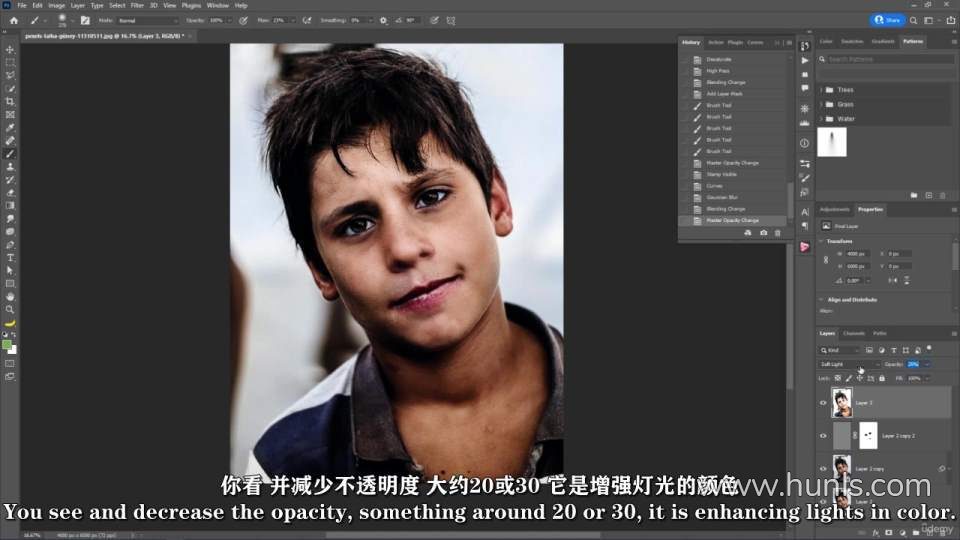
Task: Toggle type layer filter in Layers
Action: pyautogui.click(x=893, y=350)
